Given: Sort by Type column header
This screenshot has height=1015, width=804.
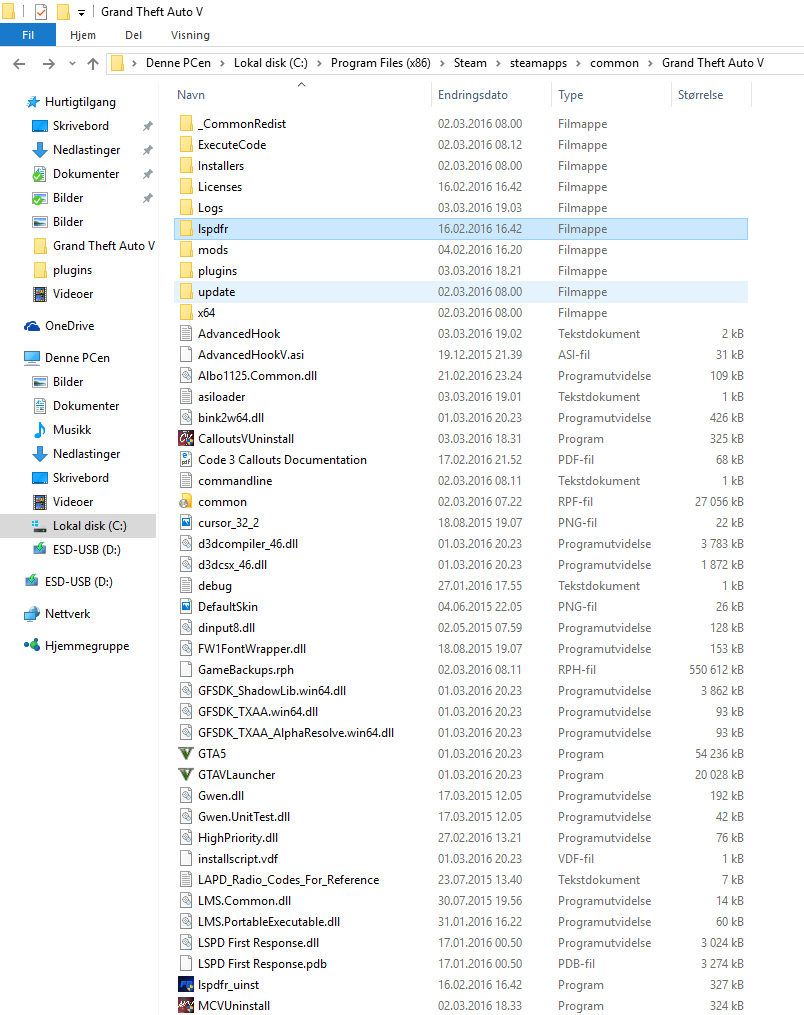Looking at the screenshot, I should (x=611, y=95).
